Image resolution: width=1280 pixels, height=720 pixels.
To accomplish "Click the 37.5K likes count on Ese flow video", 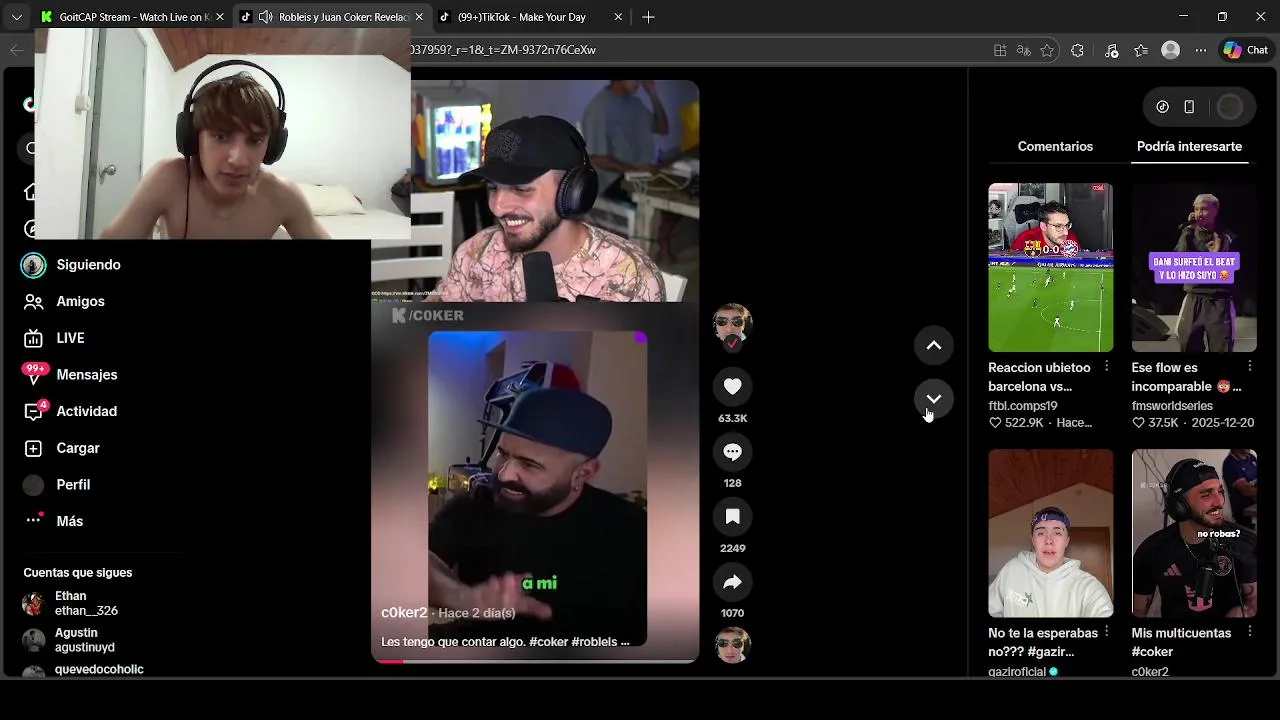I will [1155, 423].
